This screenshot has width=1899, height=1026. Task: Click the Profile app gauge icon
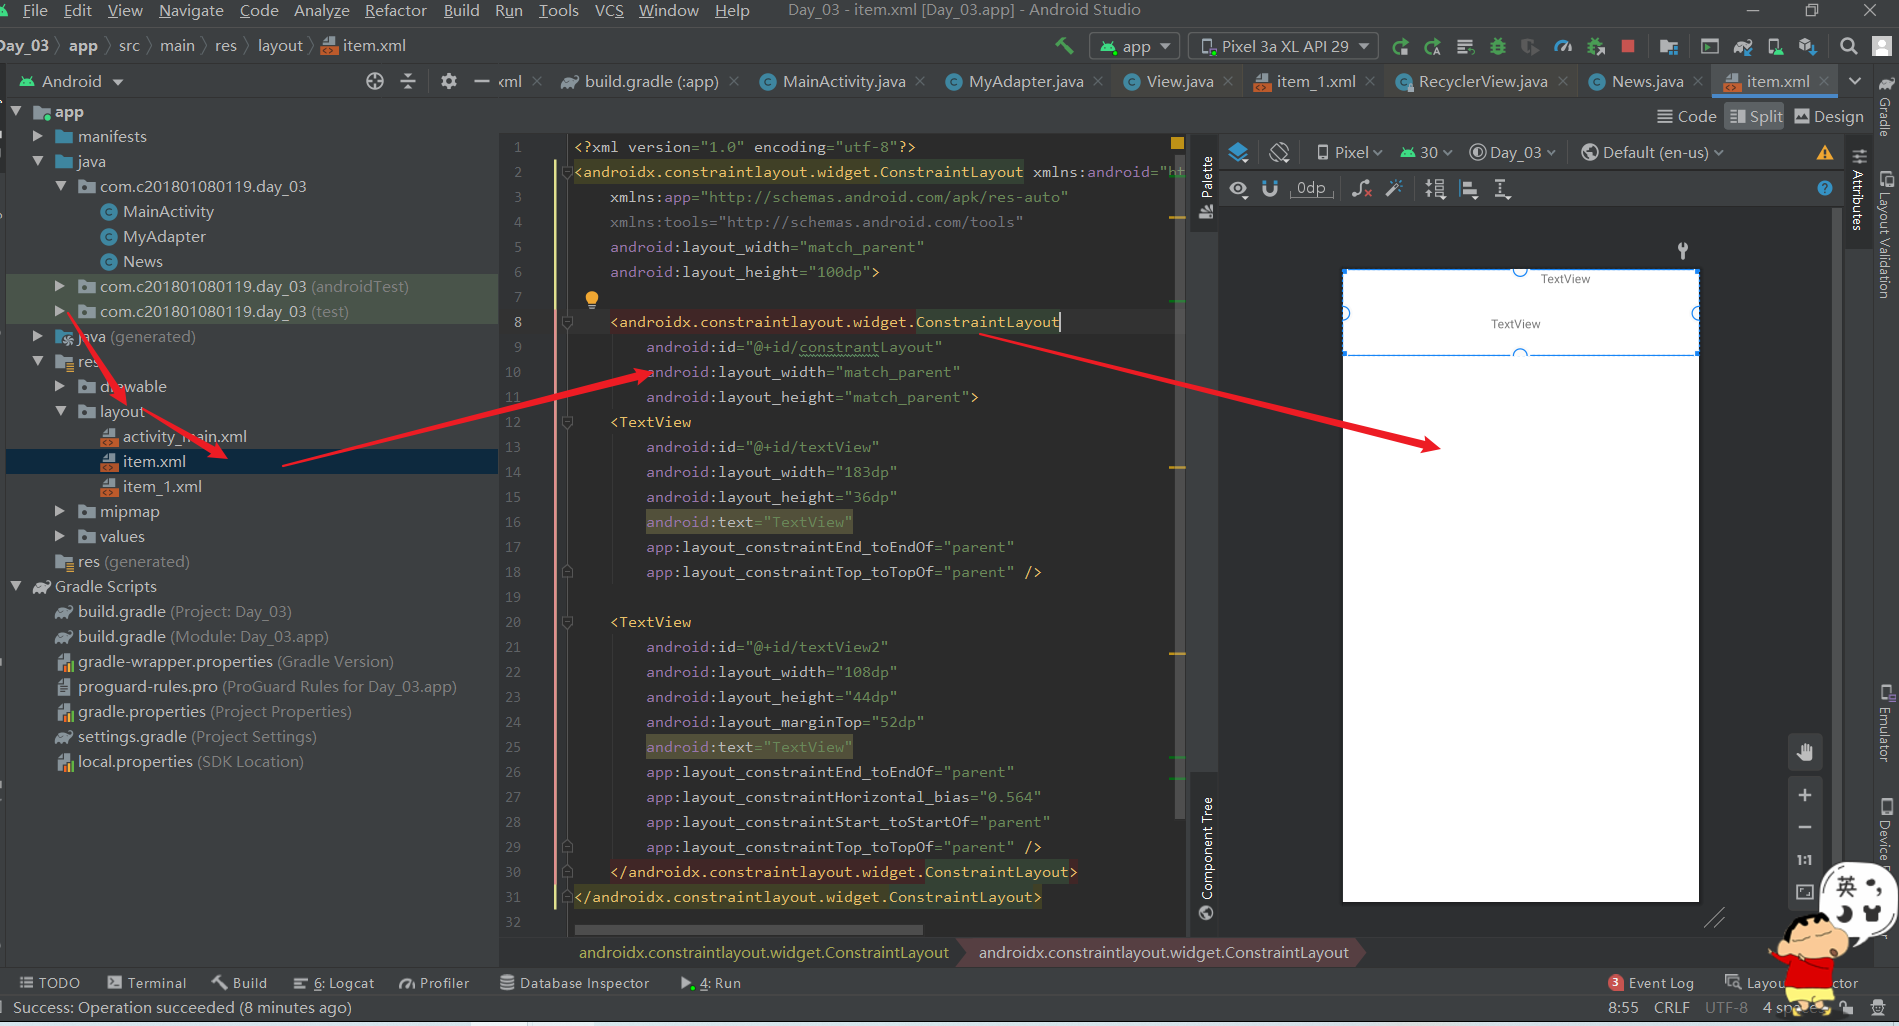(x=1563, y=46)
